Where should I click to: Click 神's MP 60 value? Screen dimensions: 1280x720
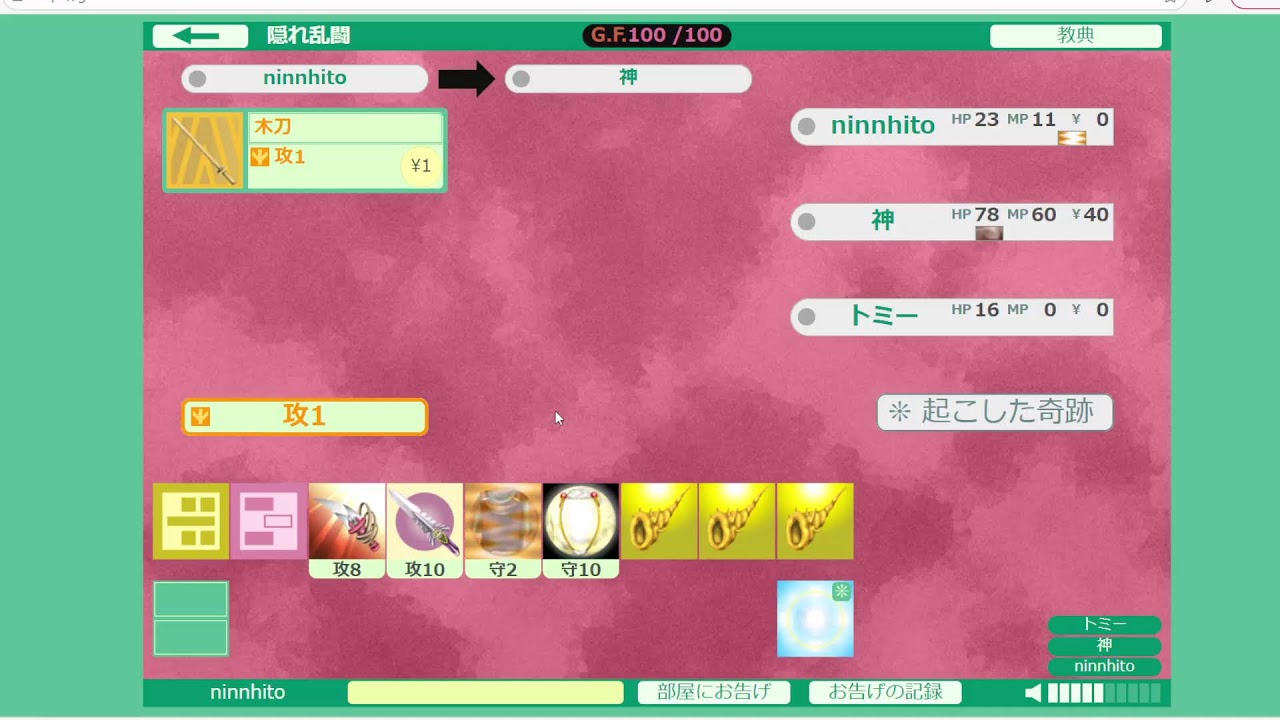[1044, 214]
